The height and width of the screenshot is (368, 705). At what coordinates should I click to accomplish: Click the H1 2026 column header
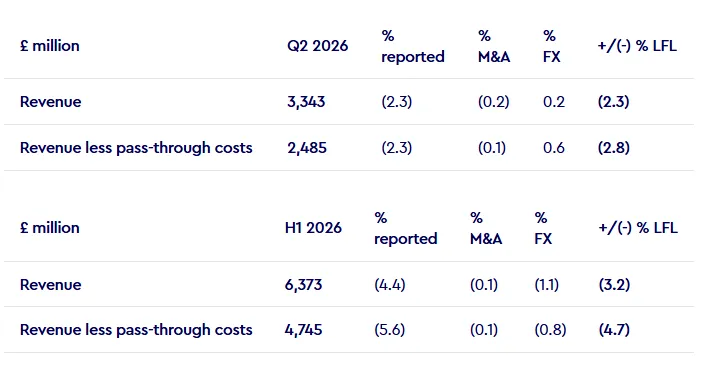313,228
